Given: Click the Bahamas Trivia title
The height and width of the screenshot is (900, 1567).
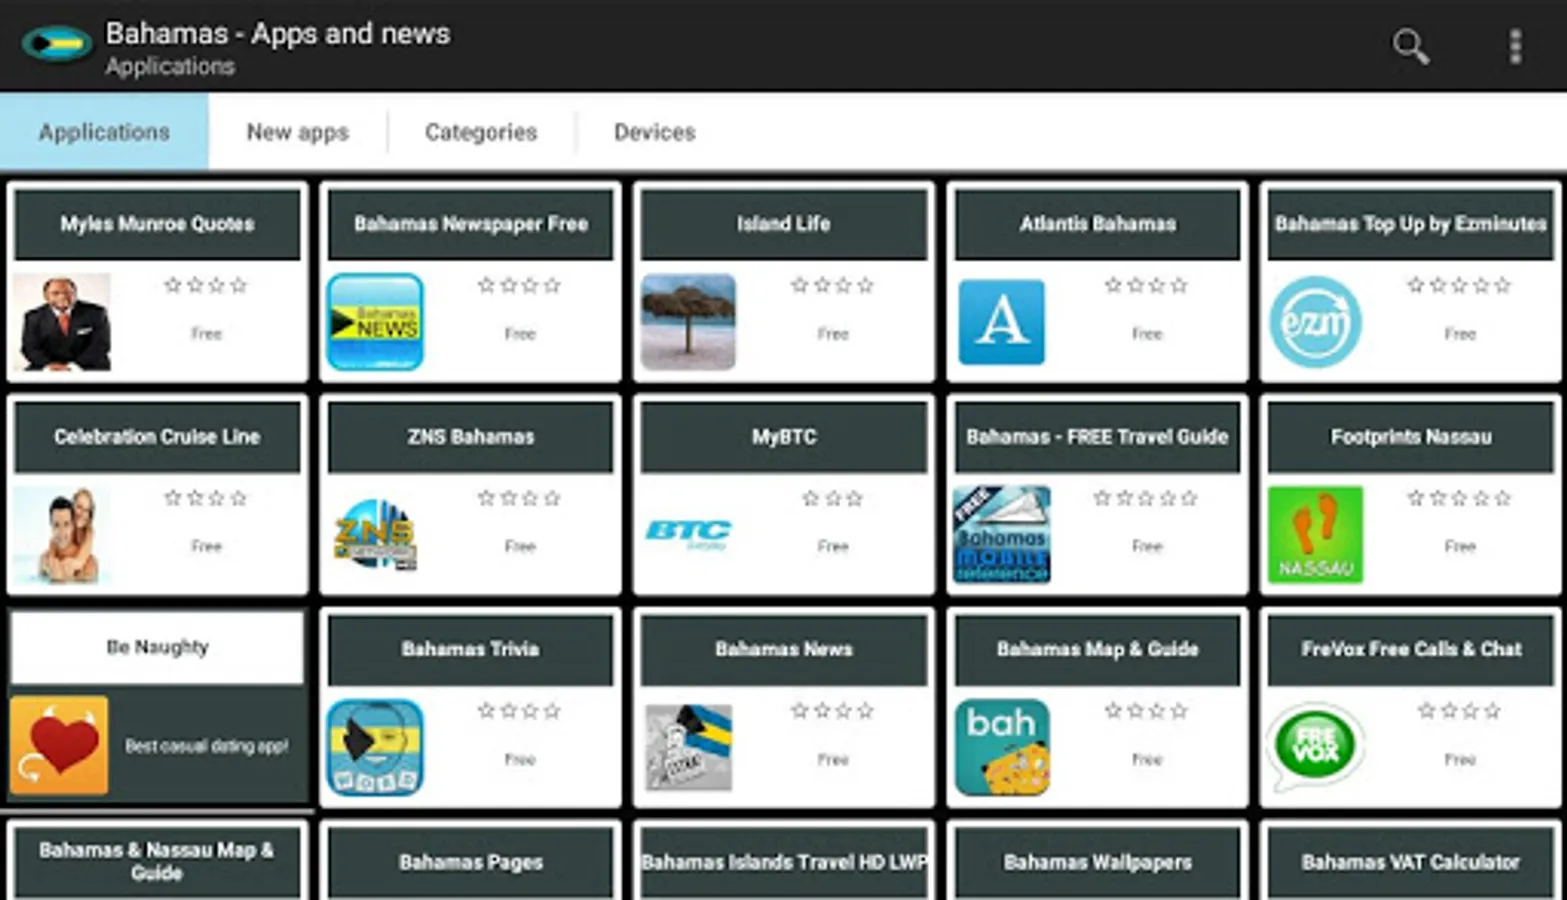Looking at the screenshot, I should [470, 650].
